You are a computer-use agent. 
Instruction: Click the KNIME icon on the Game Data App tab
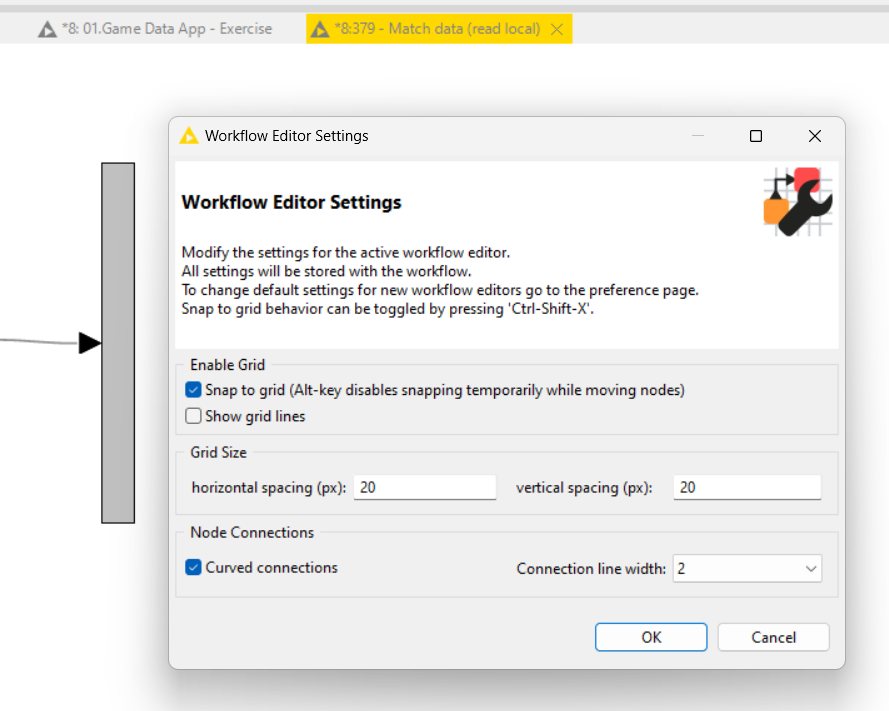point(47,29)
